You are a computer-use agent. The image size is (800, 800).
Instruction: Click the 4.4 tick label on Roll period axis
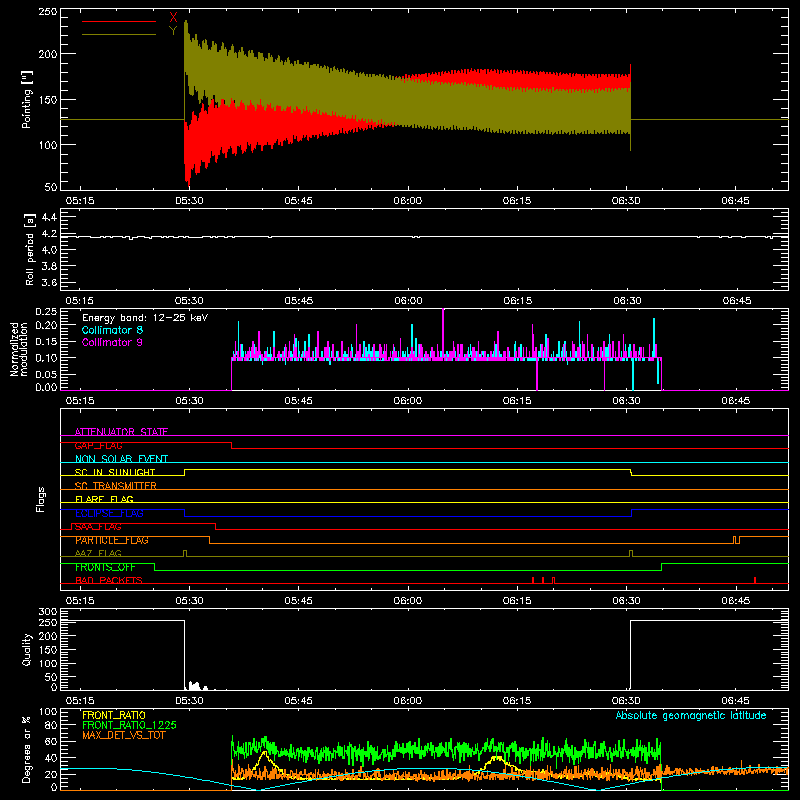click(x=49, y=217)
